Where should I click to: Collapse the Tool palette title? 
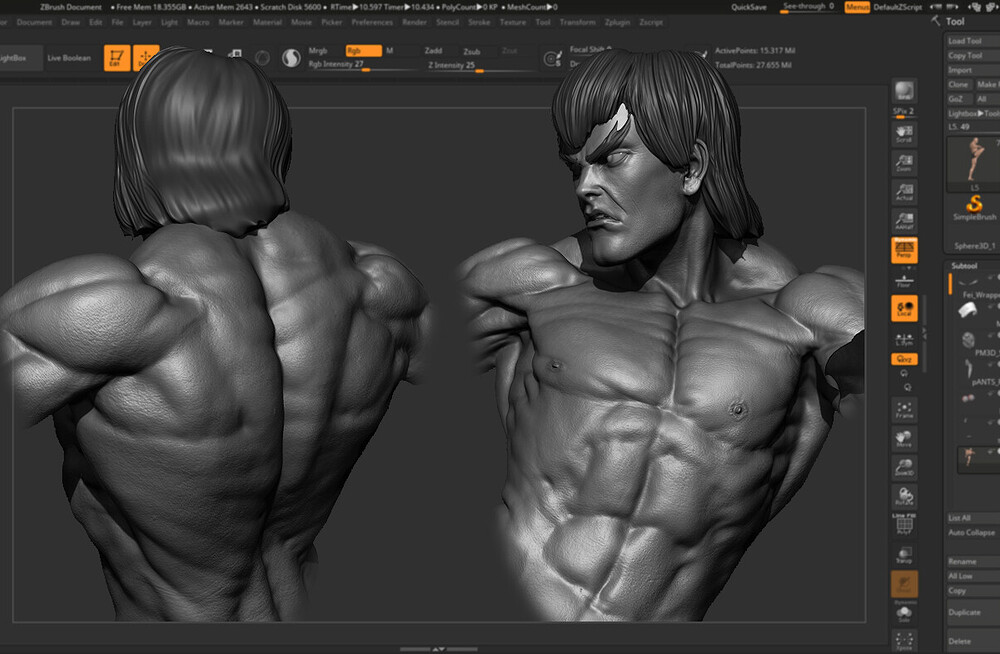point(955,21)
